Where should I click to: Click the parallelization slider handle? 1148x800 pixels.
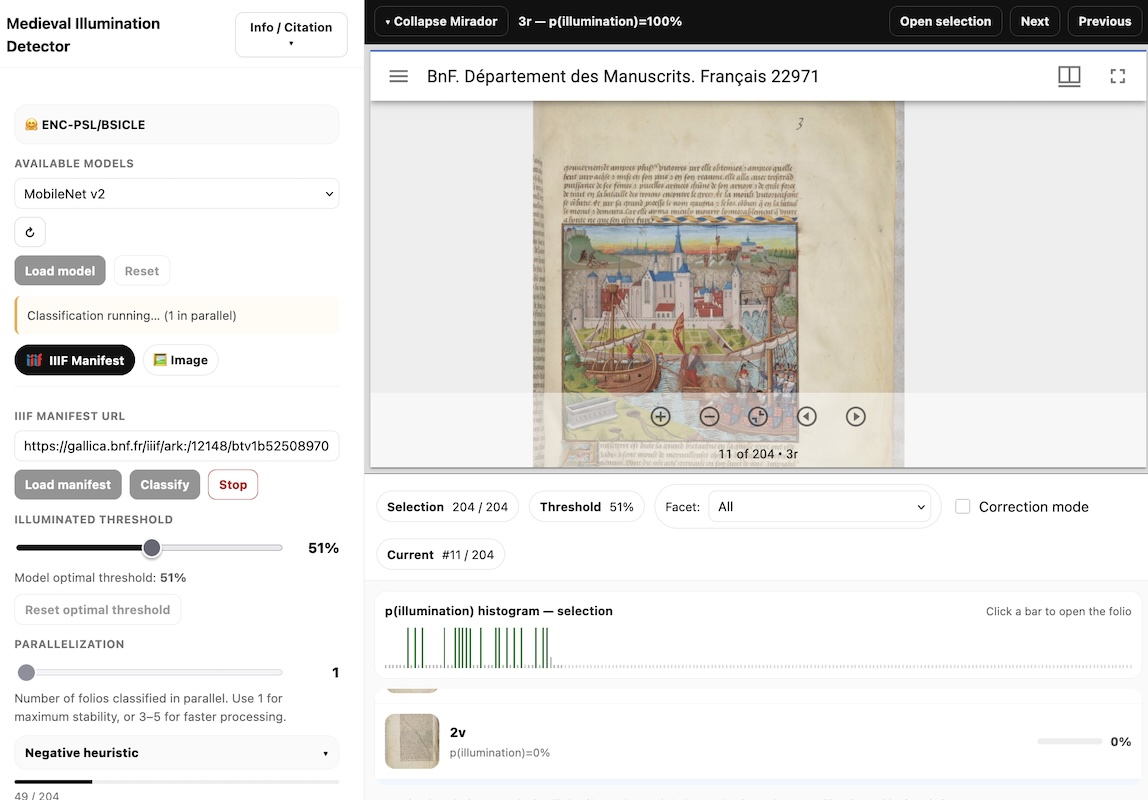point(26,672)
